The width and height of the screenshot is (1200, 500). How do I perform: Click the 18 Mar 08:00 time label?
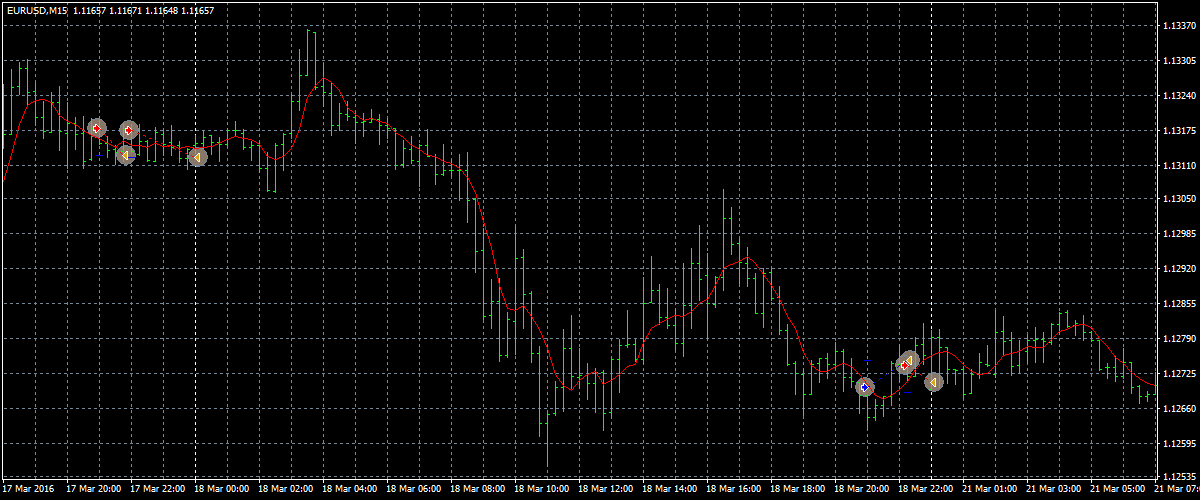pos(478,490)
